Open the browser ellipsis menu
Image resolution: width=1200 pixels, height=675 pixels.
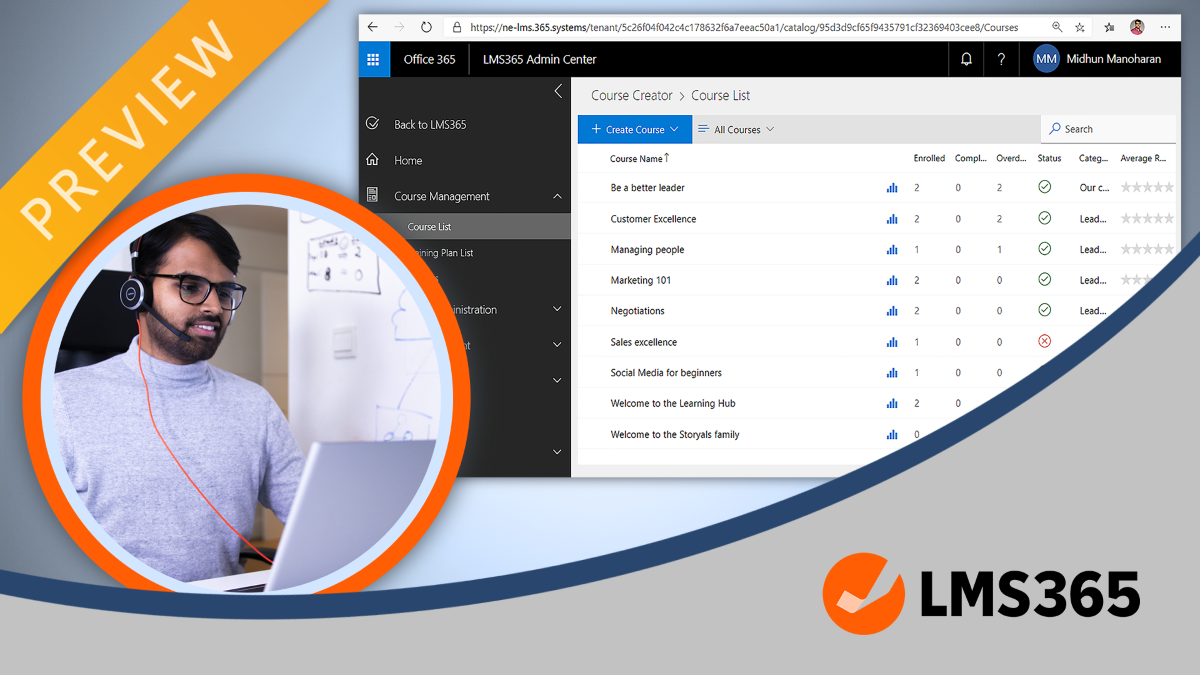(x=1164, y=27)
